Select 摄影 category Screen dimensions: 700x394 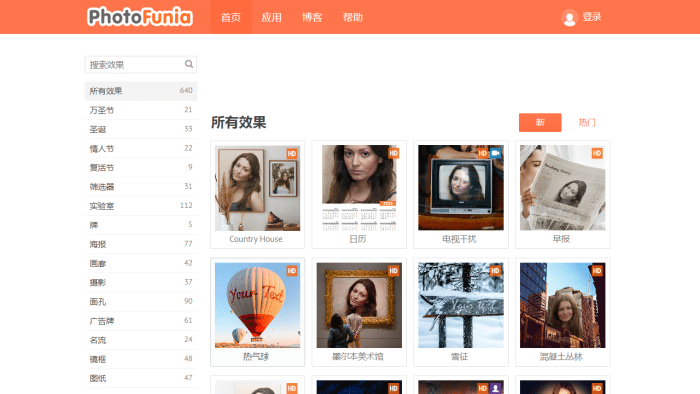point(141,282)
